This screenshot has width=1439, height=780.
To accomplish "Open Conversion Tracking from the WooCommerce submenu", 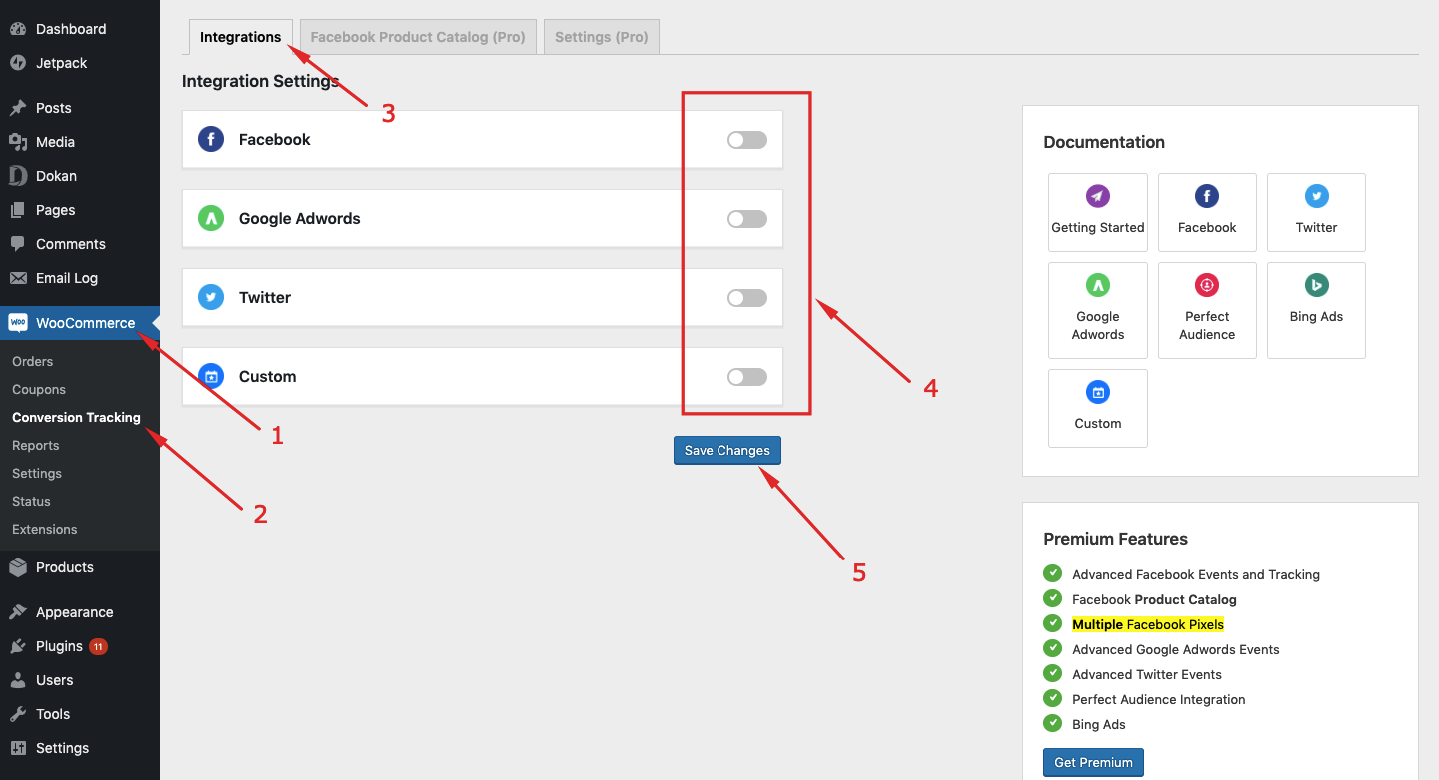I will click(76, 417).
